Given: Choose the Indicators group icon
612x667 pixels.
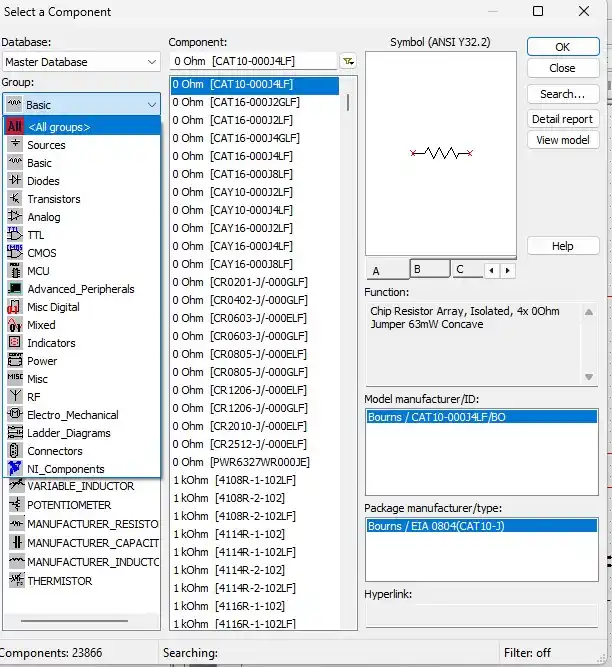Looking at the screenshot, I should click(15, 342).
